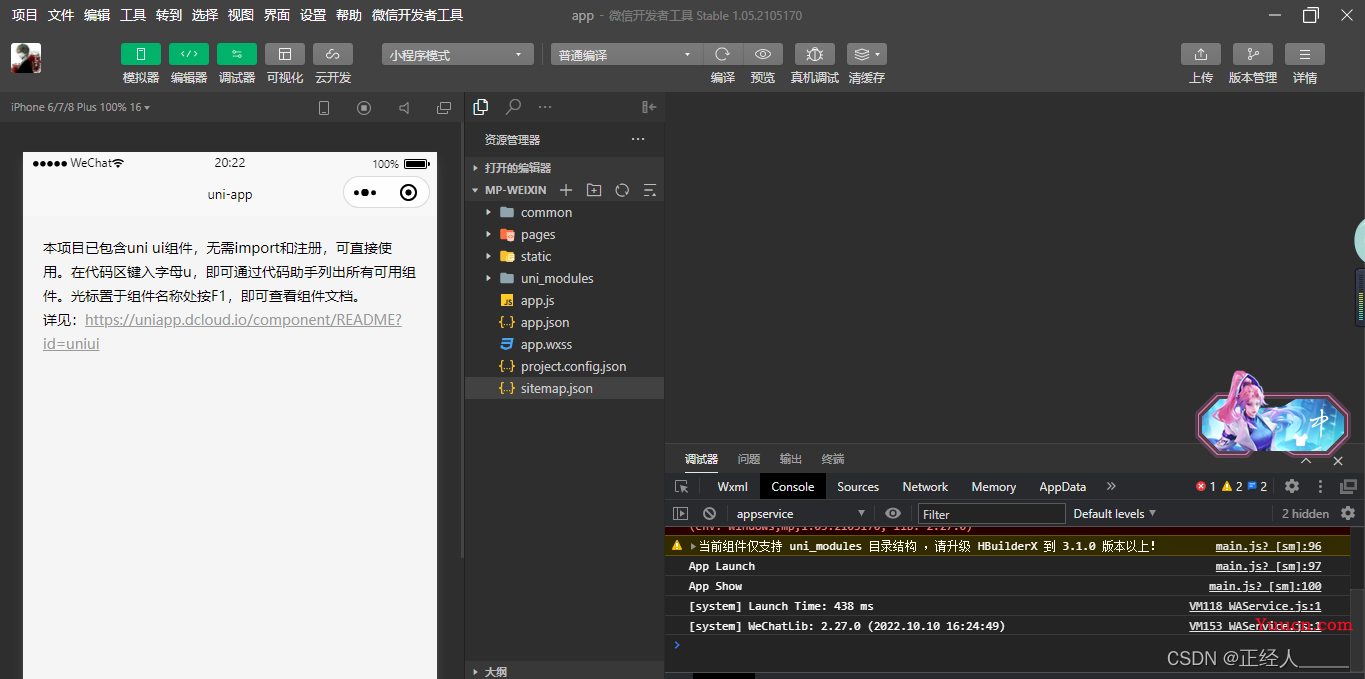Toggle the 调试器 debugger panel button
This screenshot has height=679, width=1365.
[x=237, y=54]
